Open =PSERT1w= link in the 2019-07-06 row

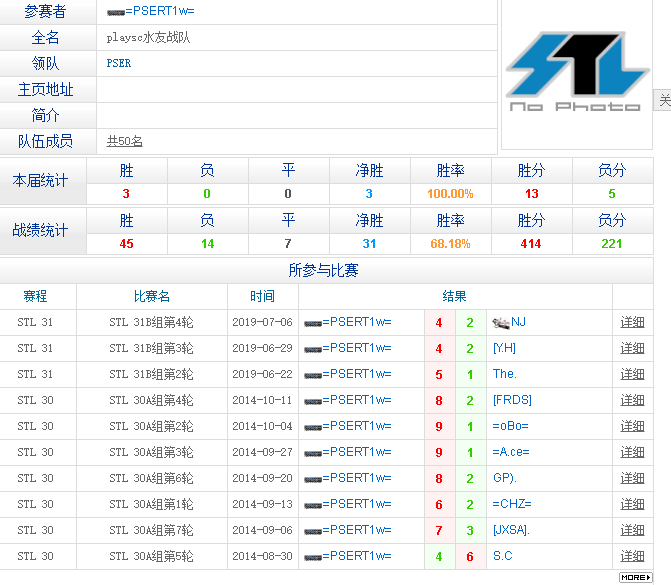point(357,322)
